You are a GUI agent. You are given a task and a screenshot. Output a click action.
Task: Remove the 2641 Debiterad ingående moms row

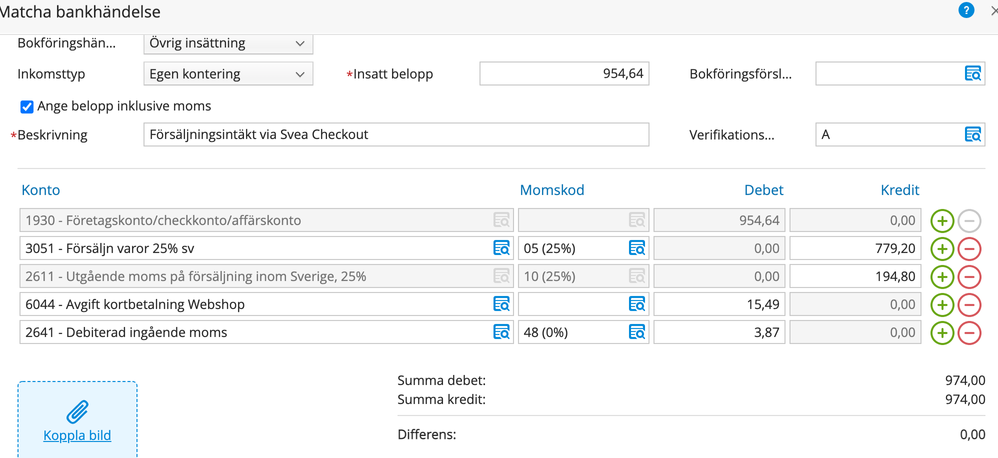[x=969, y=332]
